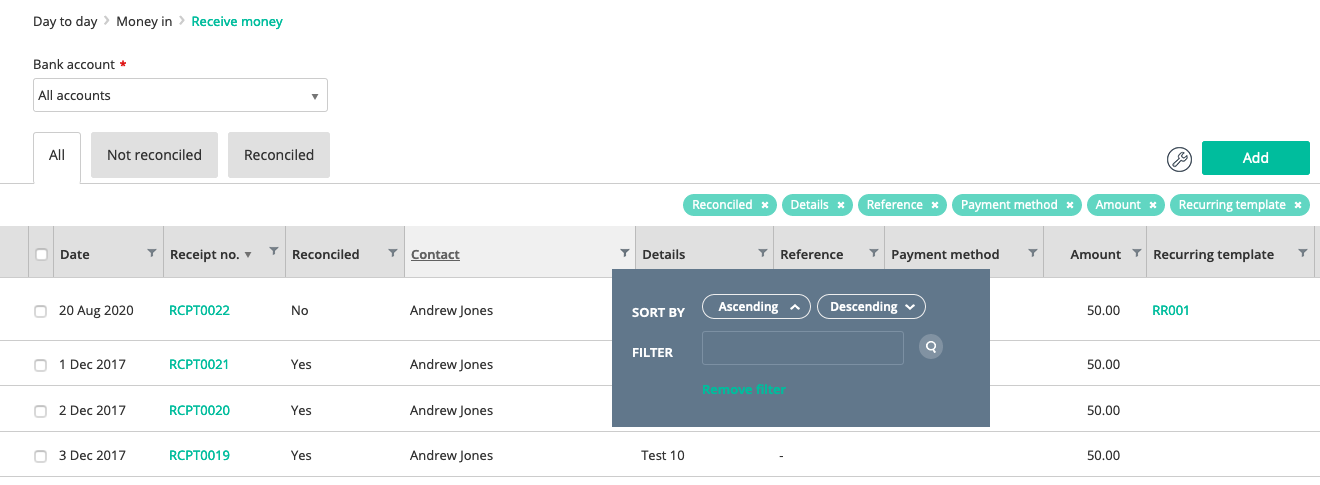Click Remove filter link
This screenshot has width=1320, height=485.
coord(744,389)
